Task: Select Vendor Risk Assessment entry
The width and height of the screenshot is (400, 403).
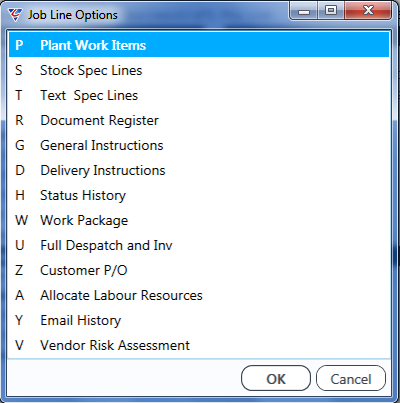Action: tap(199, 345)
